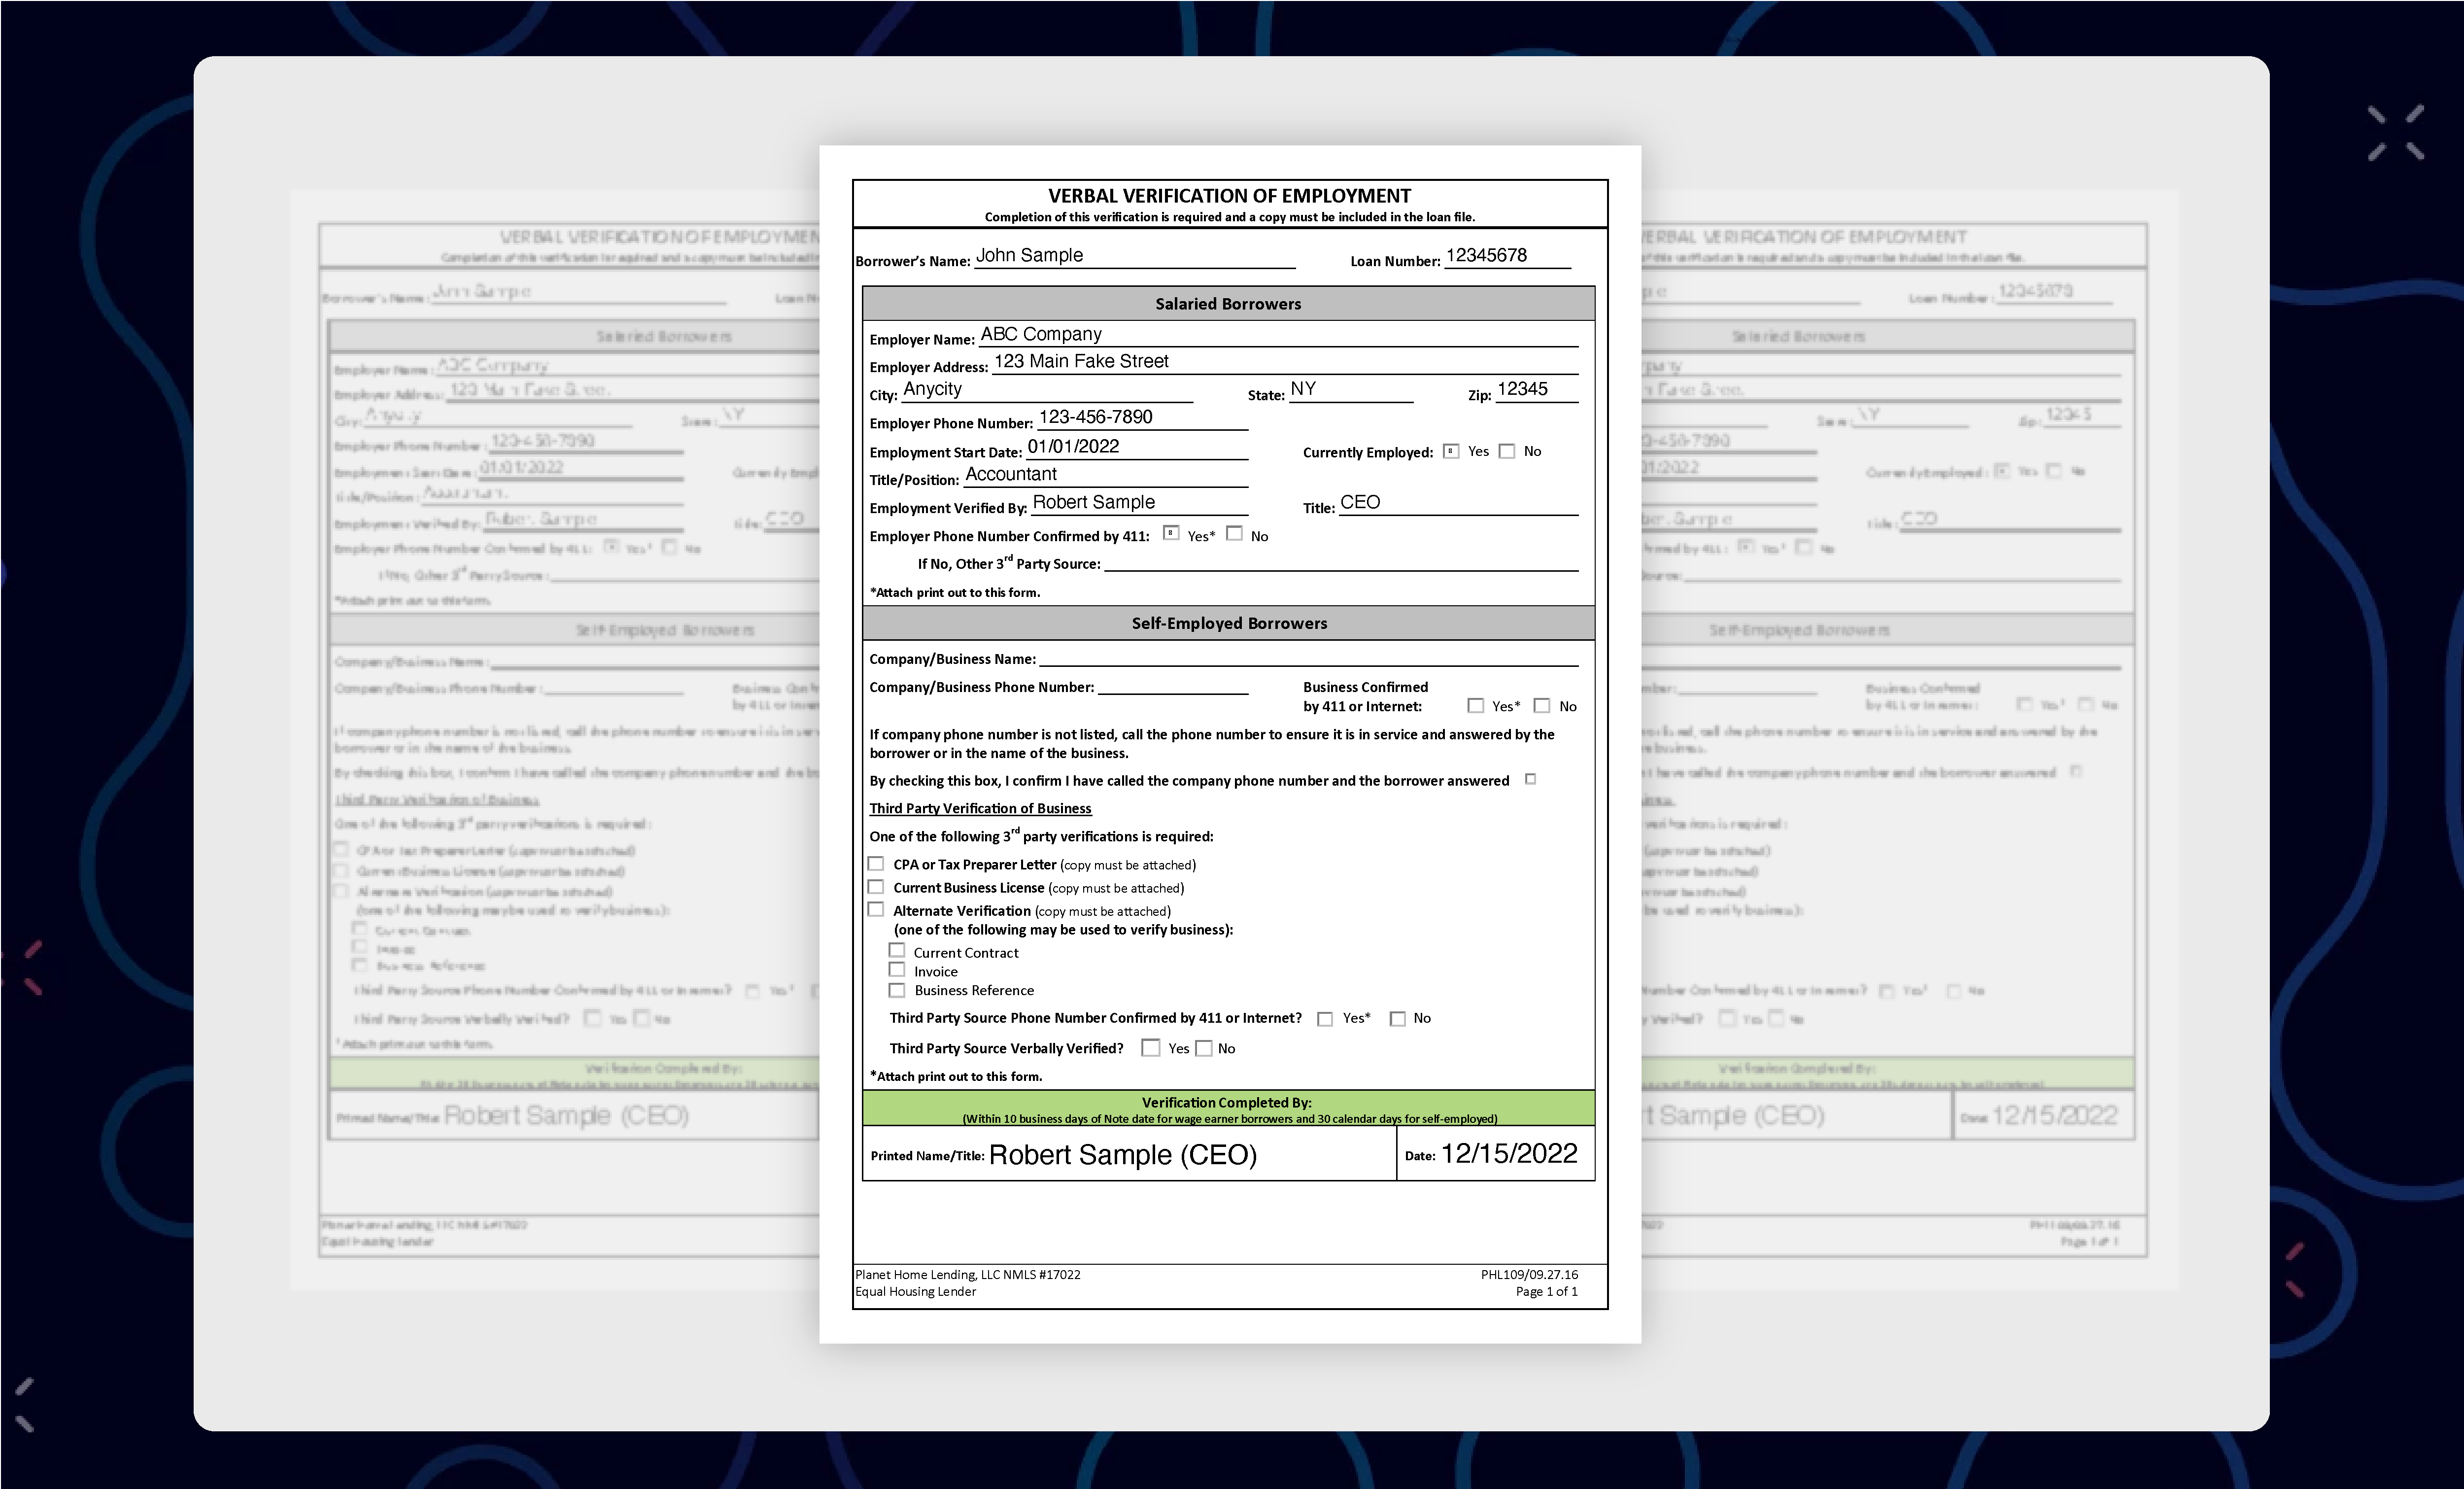Check Business Confirmed Yes* box
Screen dimensions: 2464x1489
point(1476,705)
